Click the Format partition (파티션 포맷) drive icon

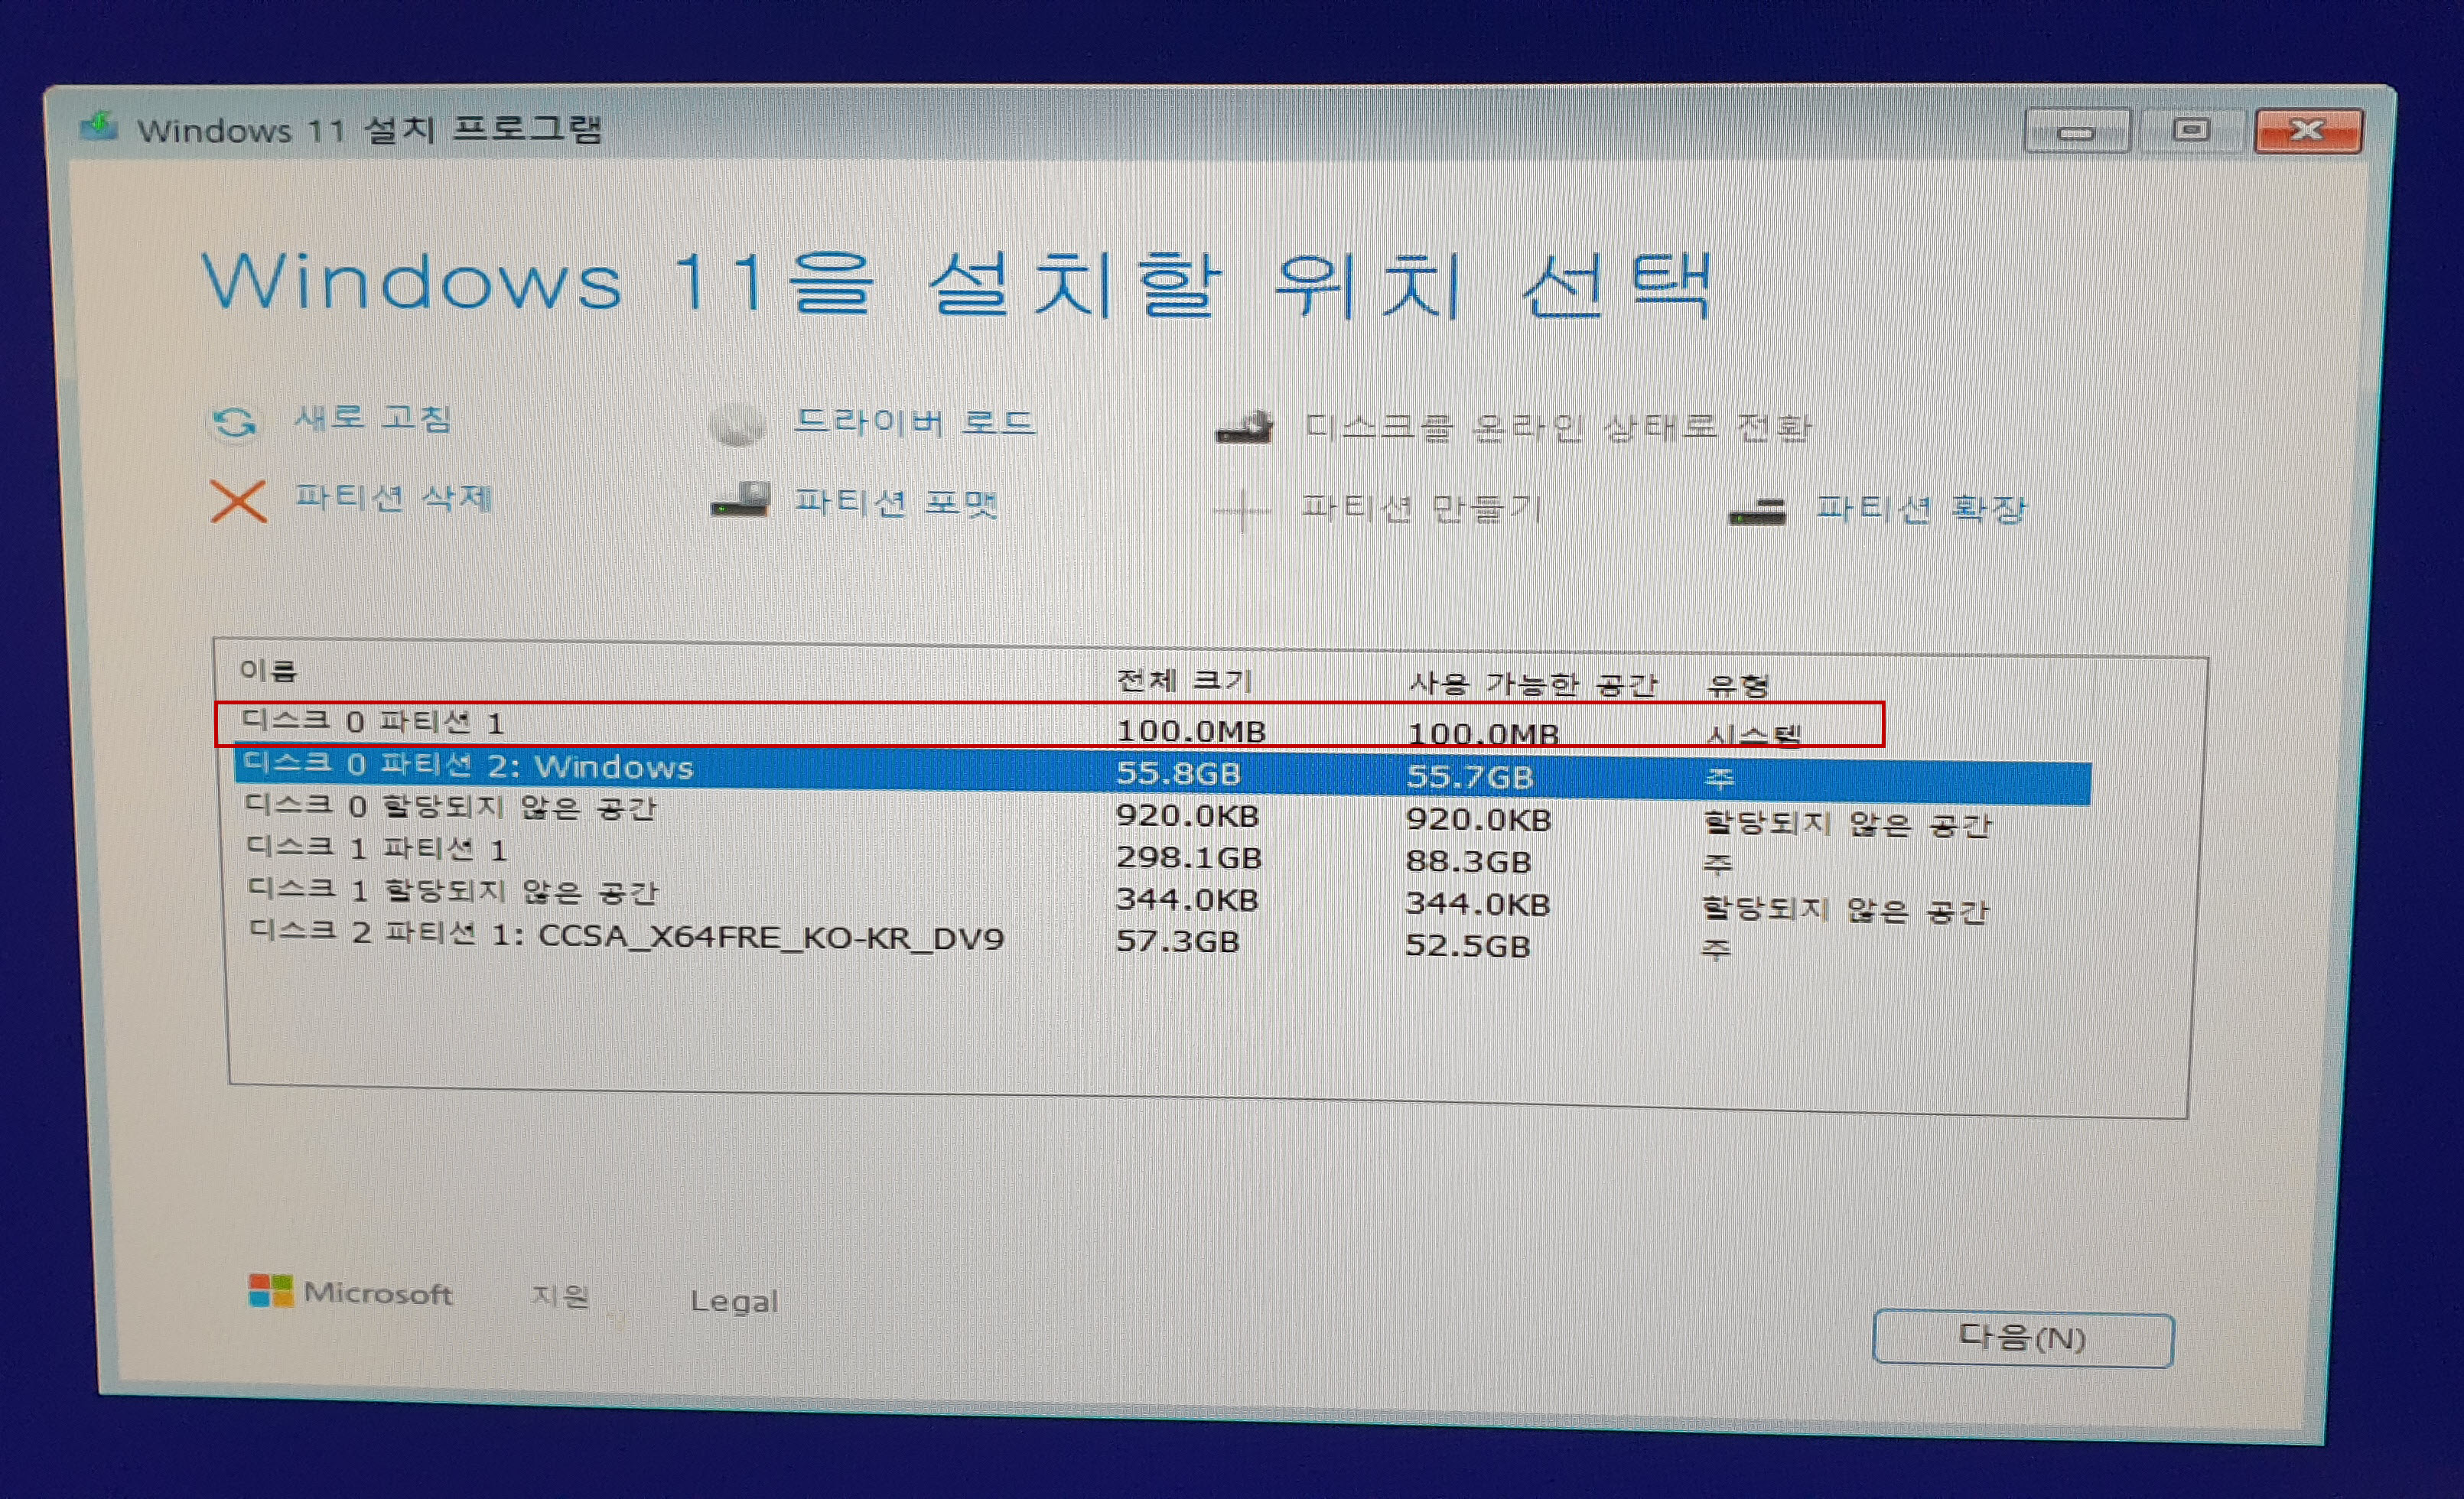pyautogui.click(x=741, y=500)
